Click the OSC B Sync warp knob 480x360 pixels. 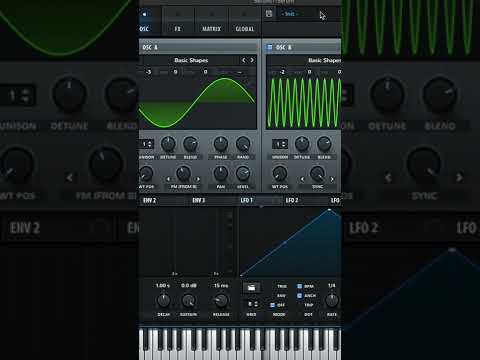[317, 174]
